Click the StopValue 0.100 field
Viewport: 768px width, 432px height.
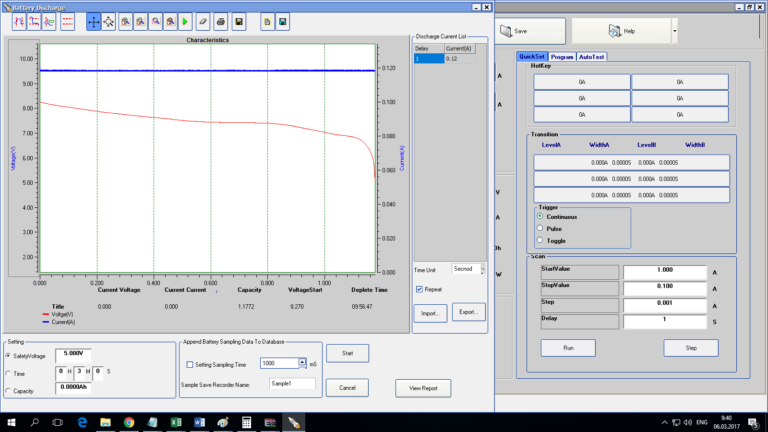(665, 288)
